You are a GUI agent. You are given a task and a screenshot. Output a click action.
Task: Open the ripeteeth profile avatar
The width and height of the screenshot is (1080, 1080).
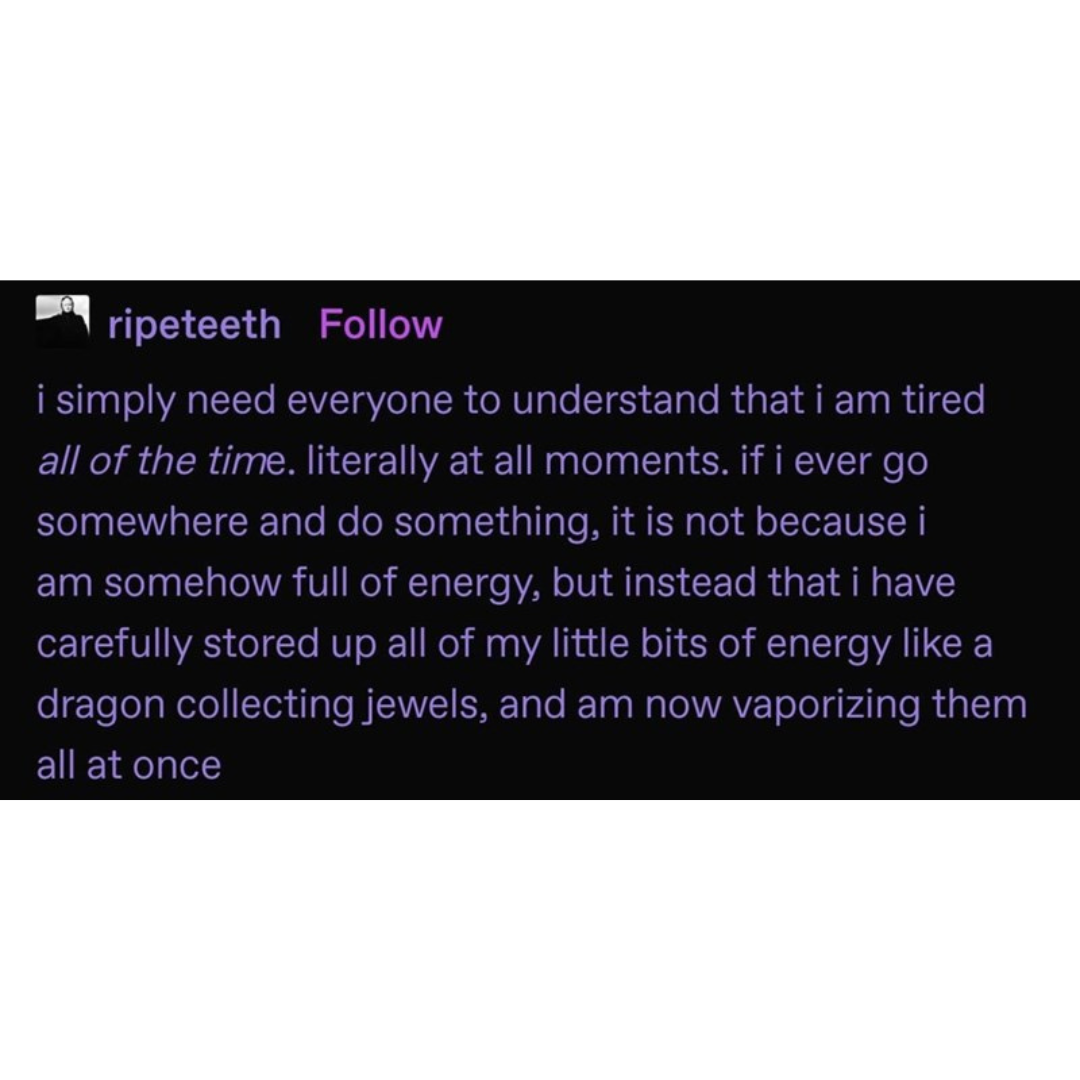pos(62,322)
